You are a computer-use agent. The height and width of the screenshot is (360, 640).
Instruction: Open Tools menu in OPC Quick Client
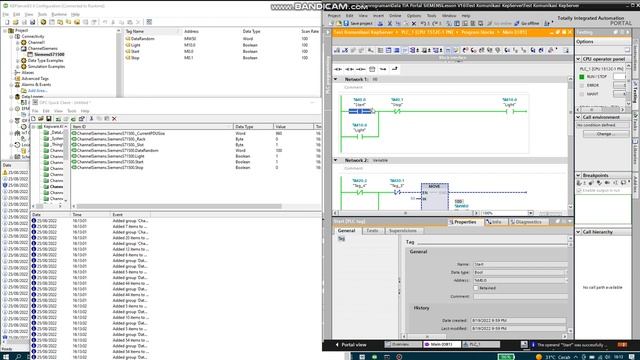(x=72, y=111)
